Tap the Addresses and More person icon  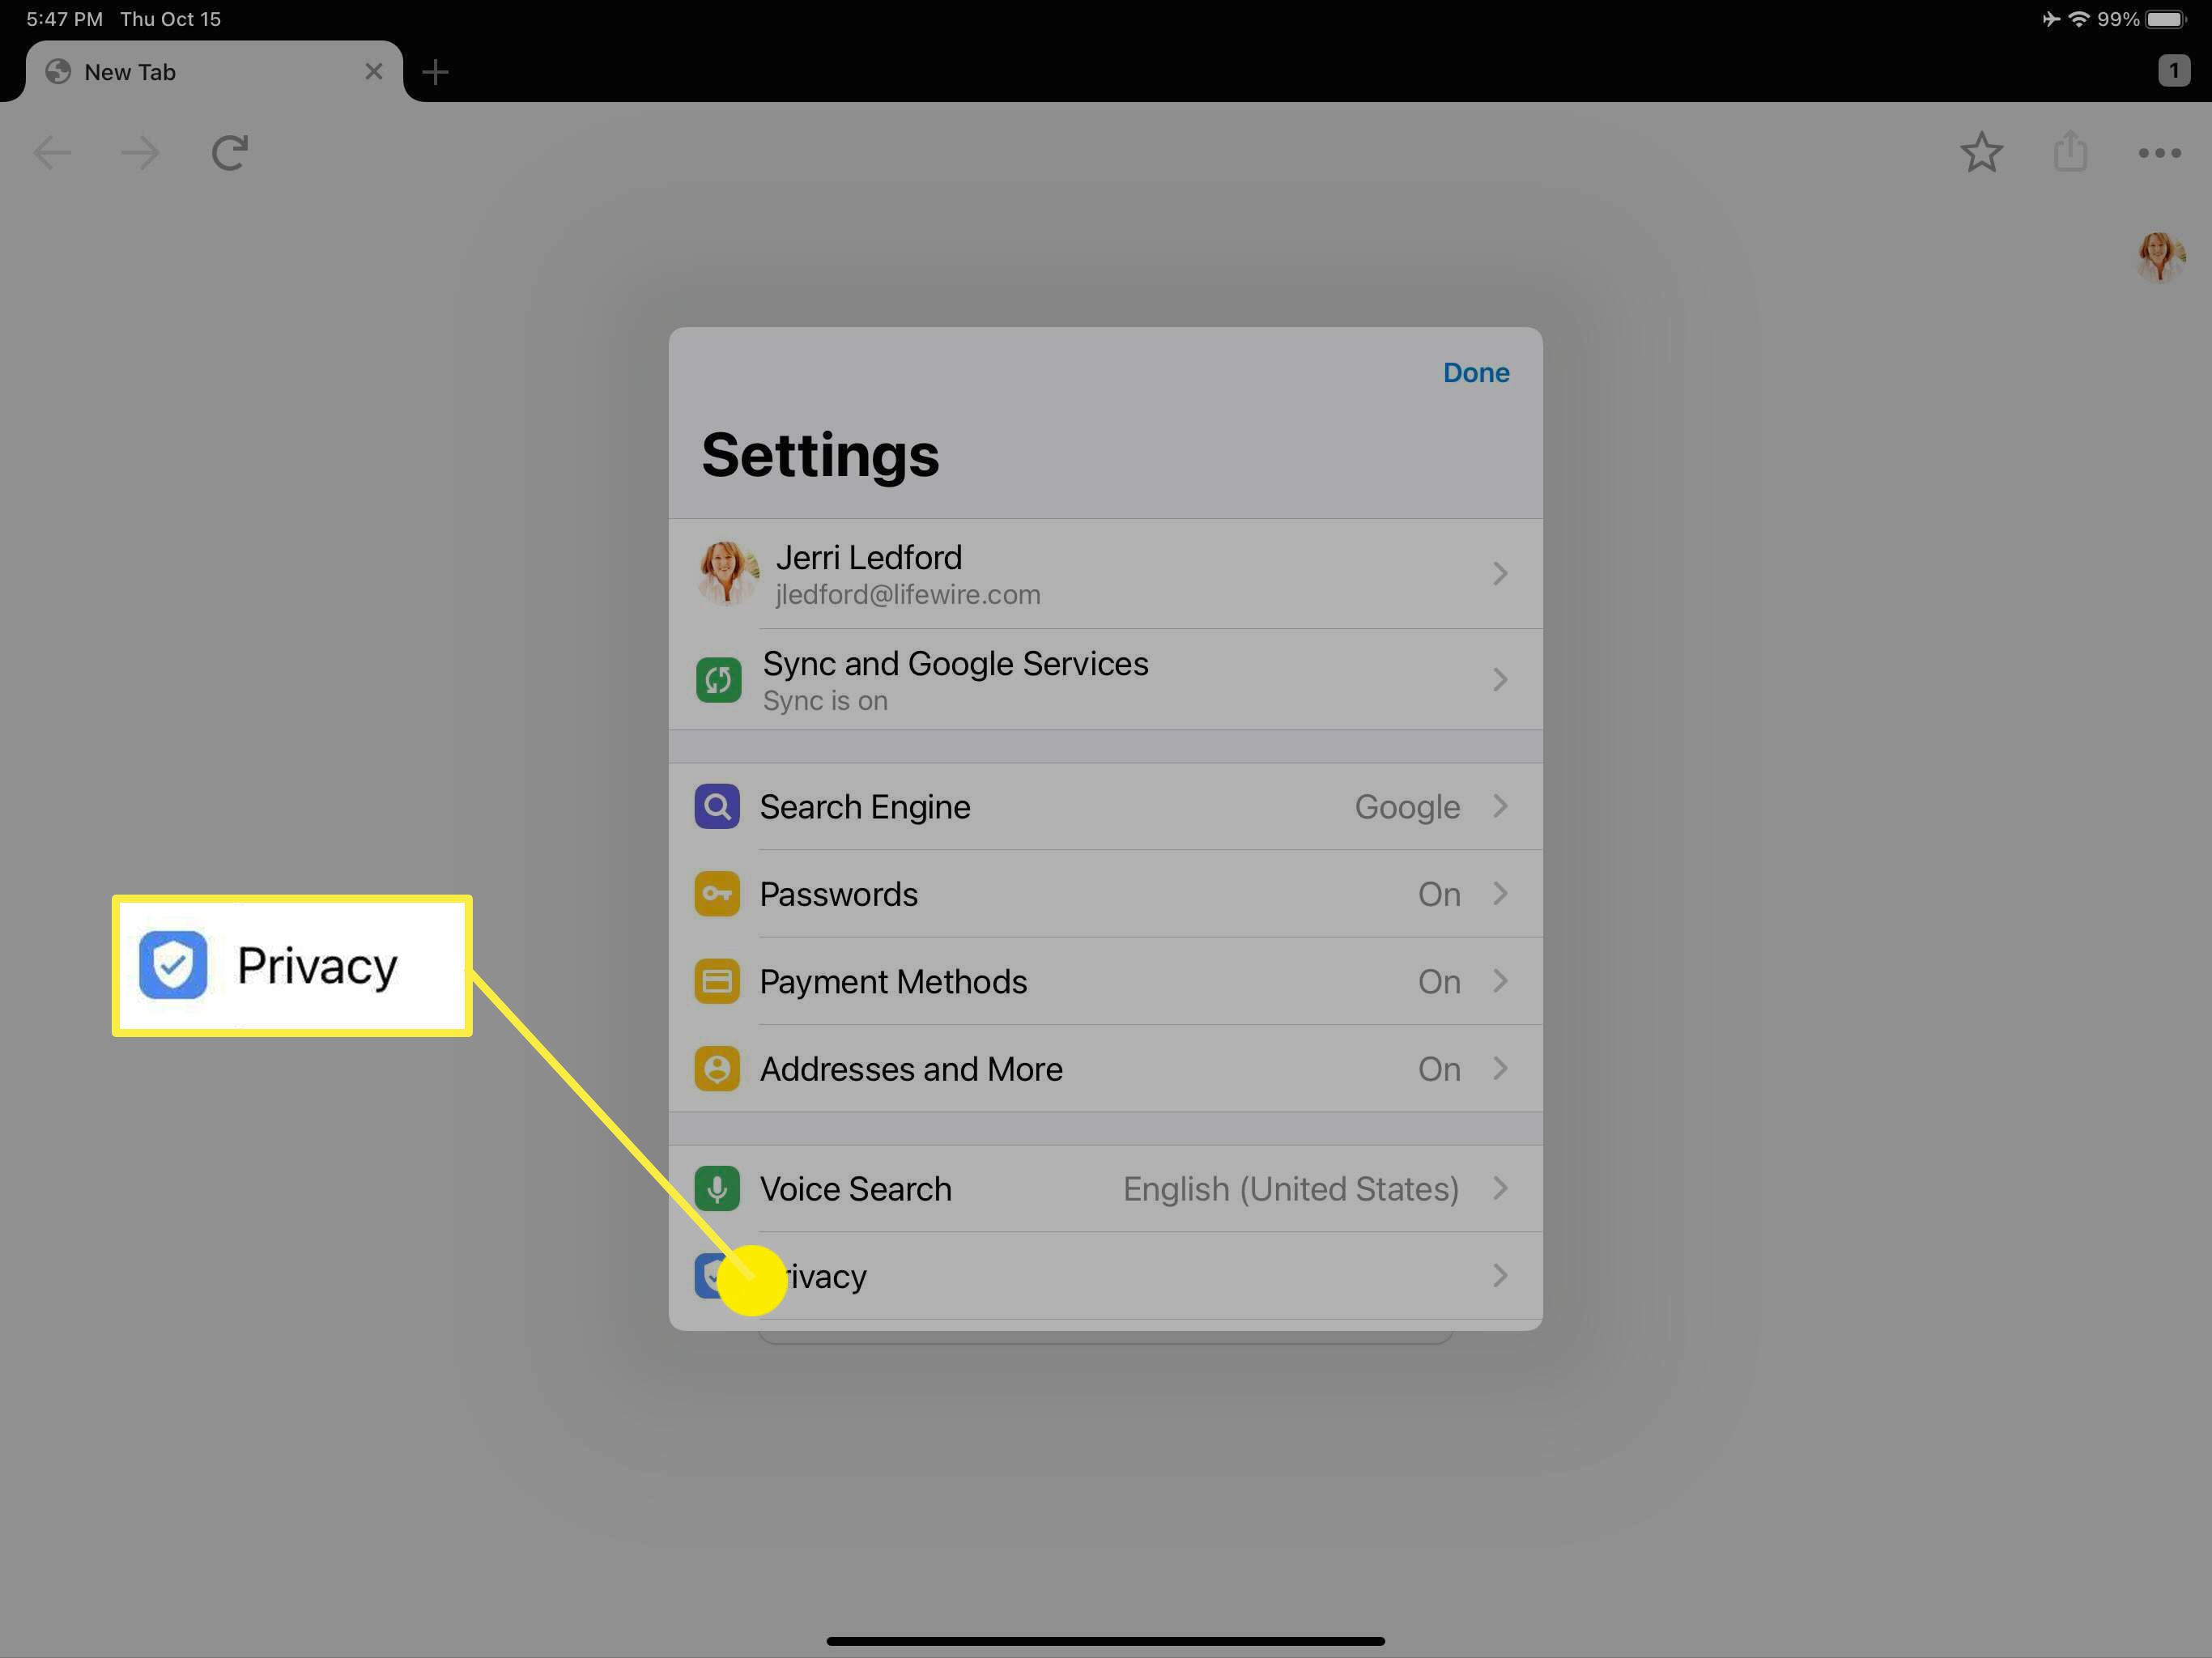(x=717, y=1068)
